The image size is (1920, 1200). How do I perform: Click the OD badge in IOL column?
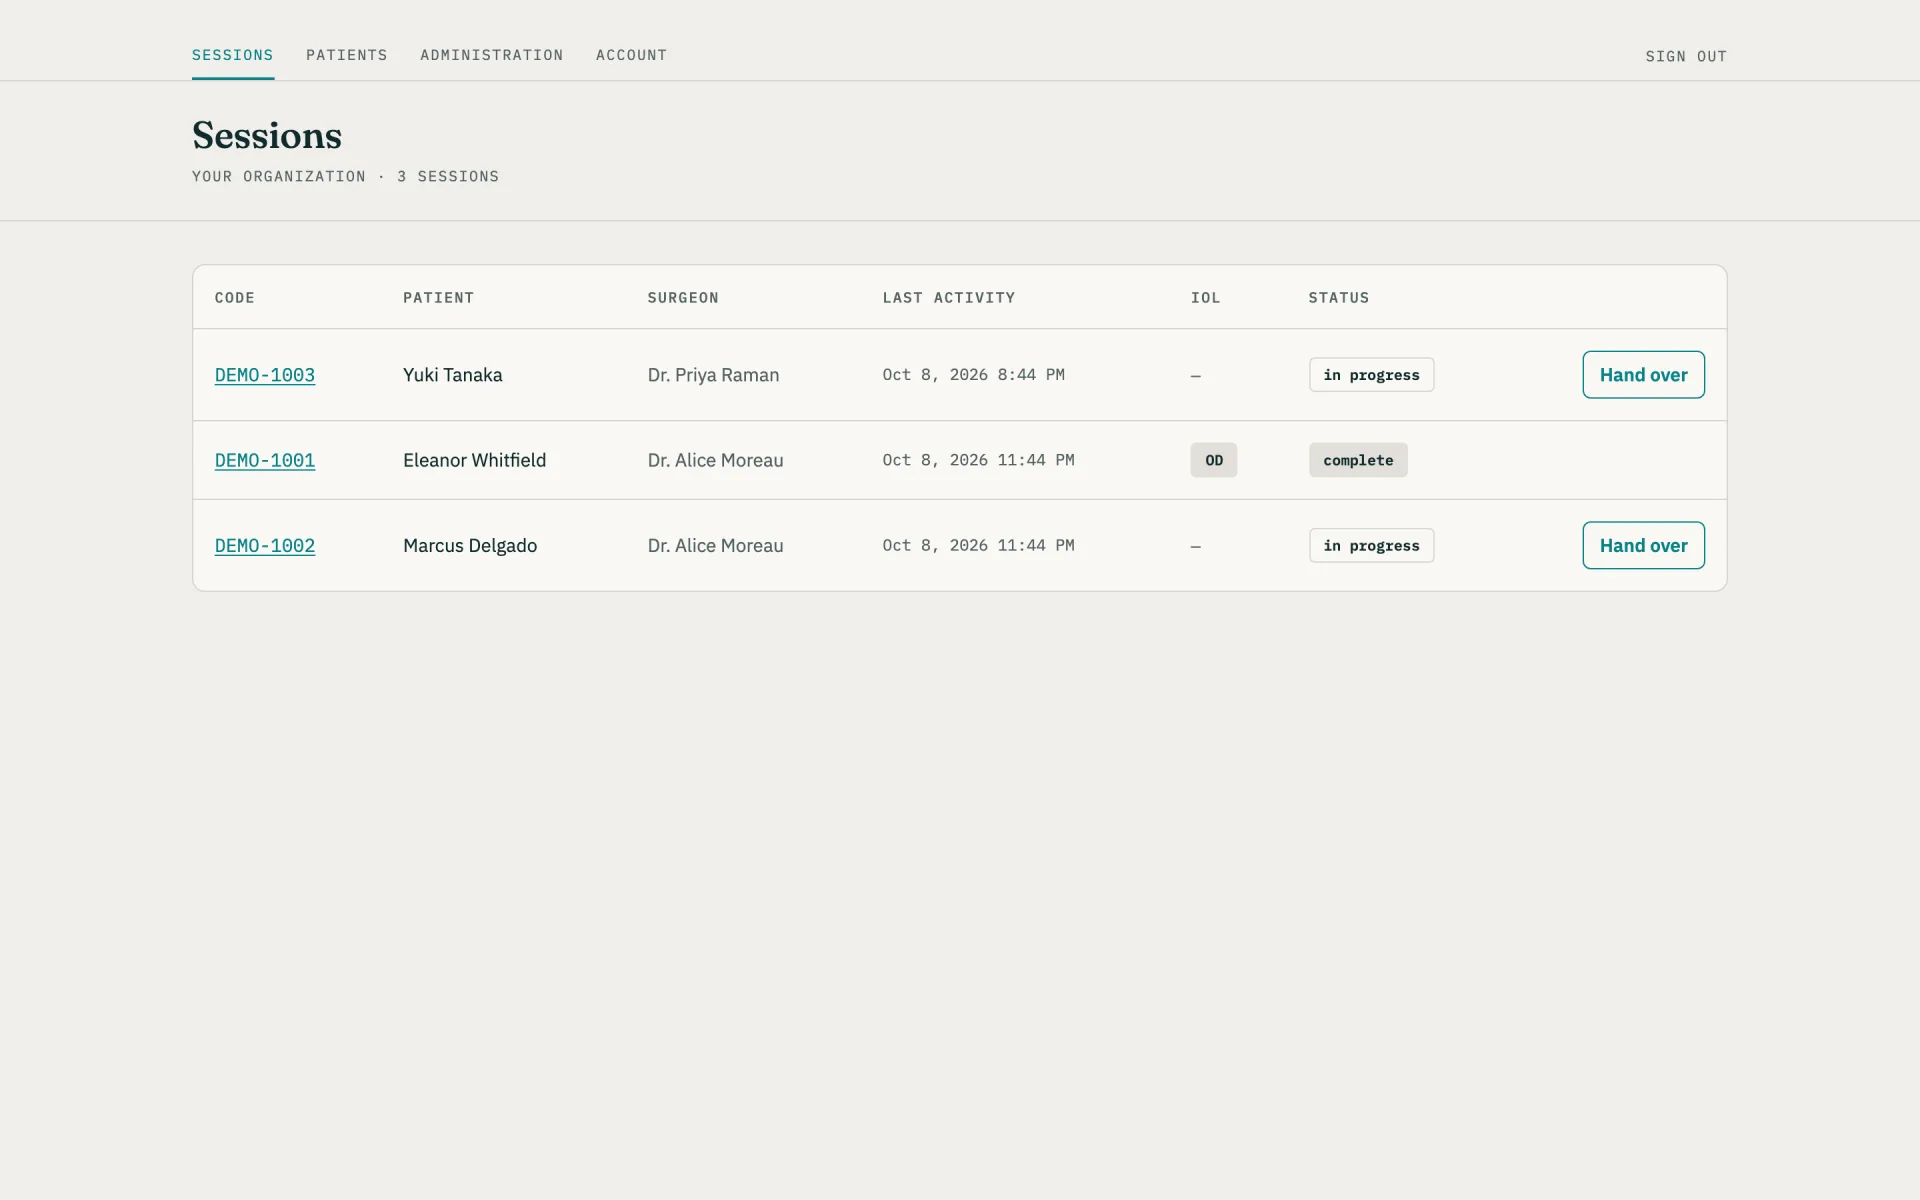tap(1213, 460)
